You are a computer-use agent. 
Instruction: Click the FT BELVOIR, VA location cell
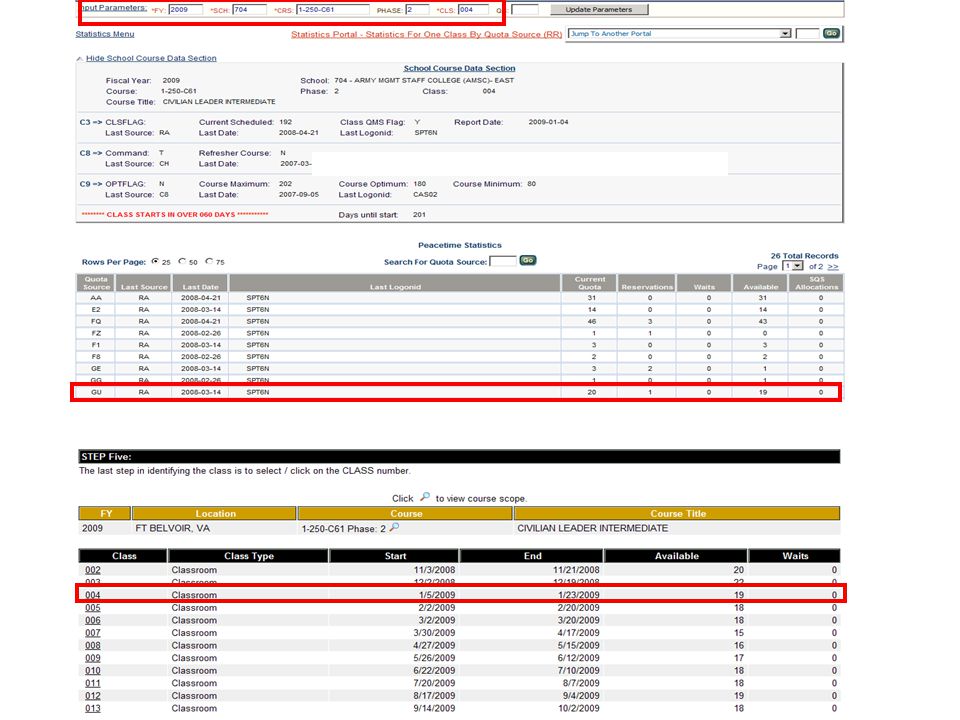(x=173, y=528)
